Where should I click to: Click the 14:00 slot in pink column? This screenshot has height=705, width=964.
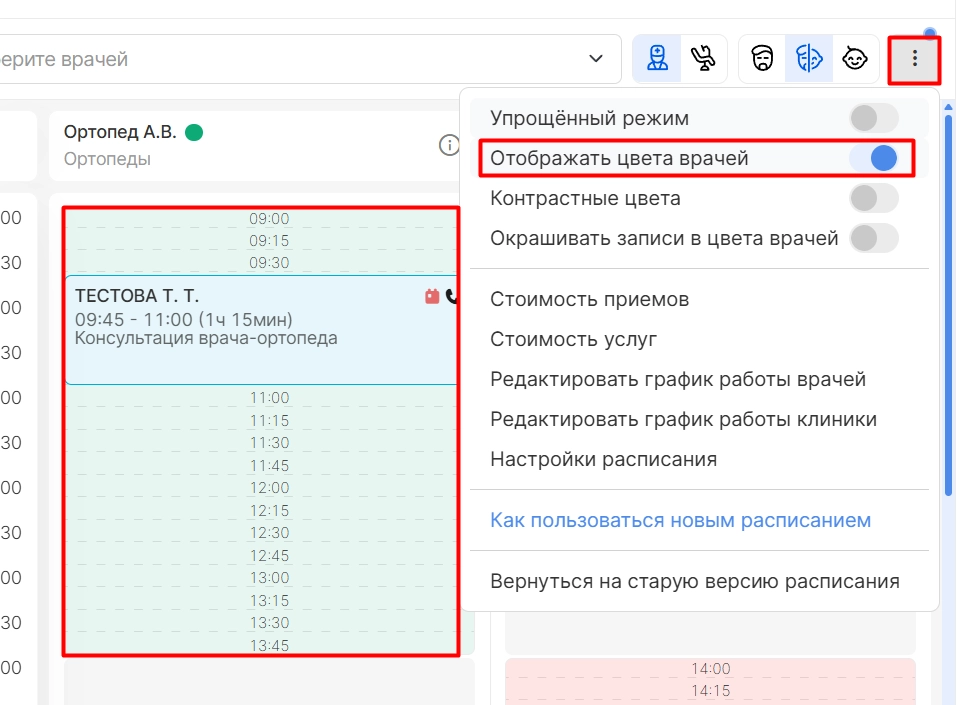pos(710,668)
